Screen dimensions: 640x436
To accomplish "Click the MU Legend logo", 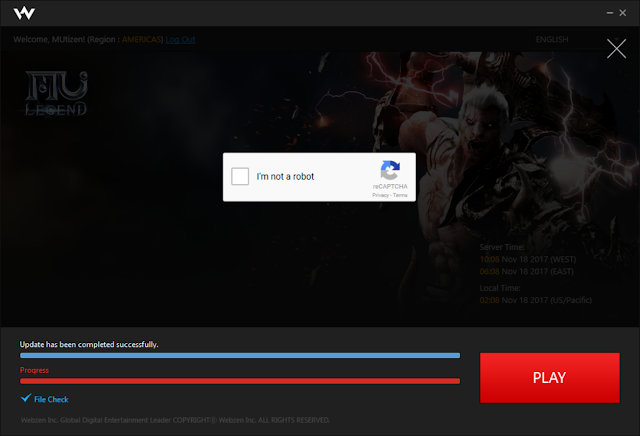I will [x=56, y=93].
